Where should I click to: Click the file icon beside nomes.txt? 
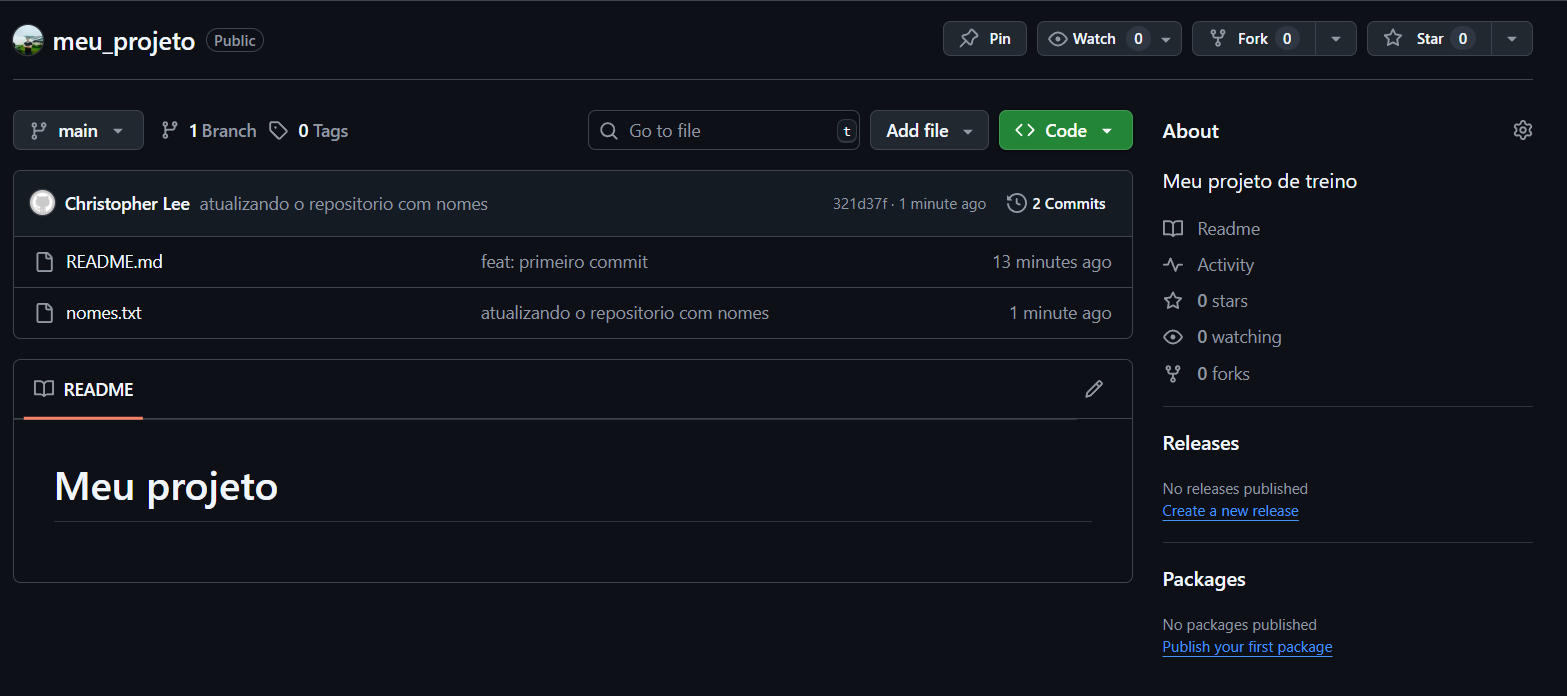(44, 313)
